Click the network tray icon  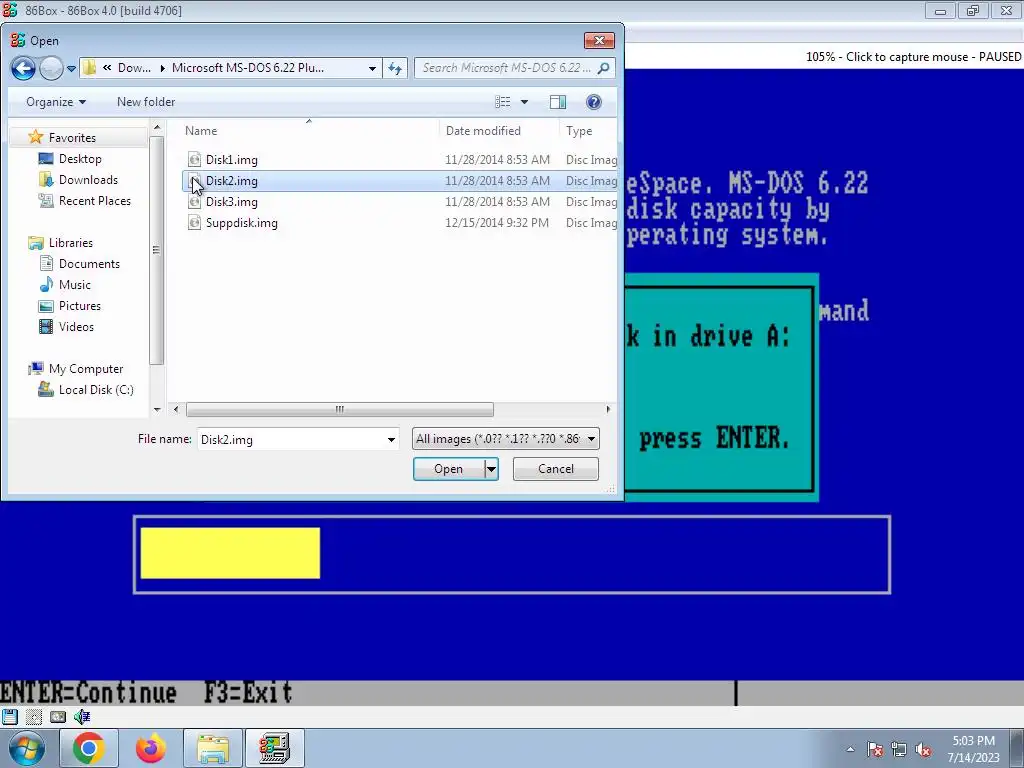[899, 750]
